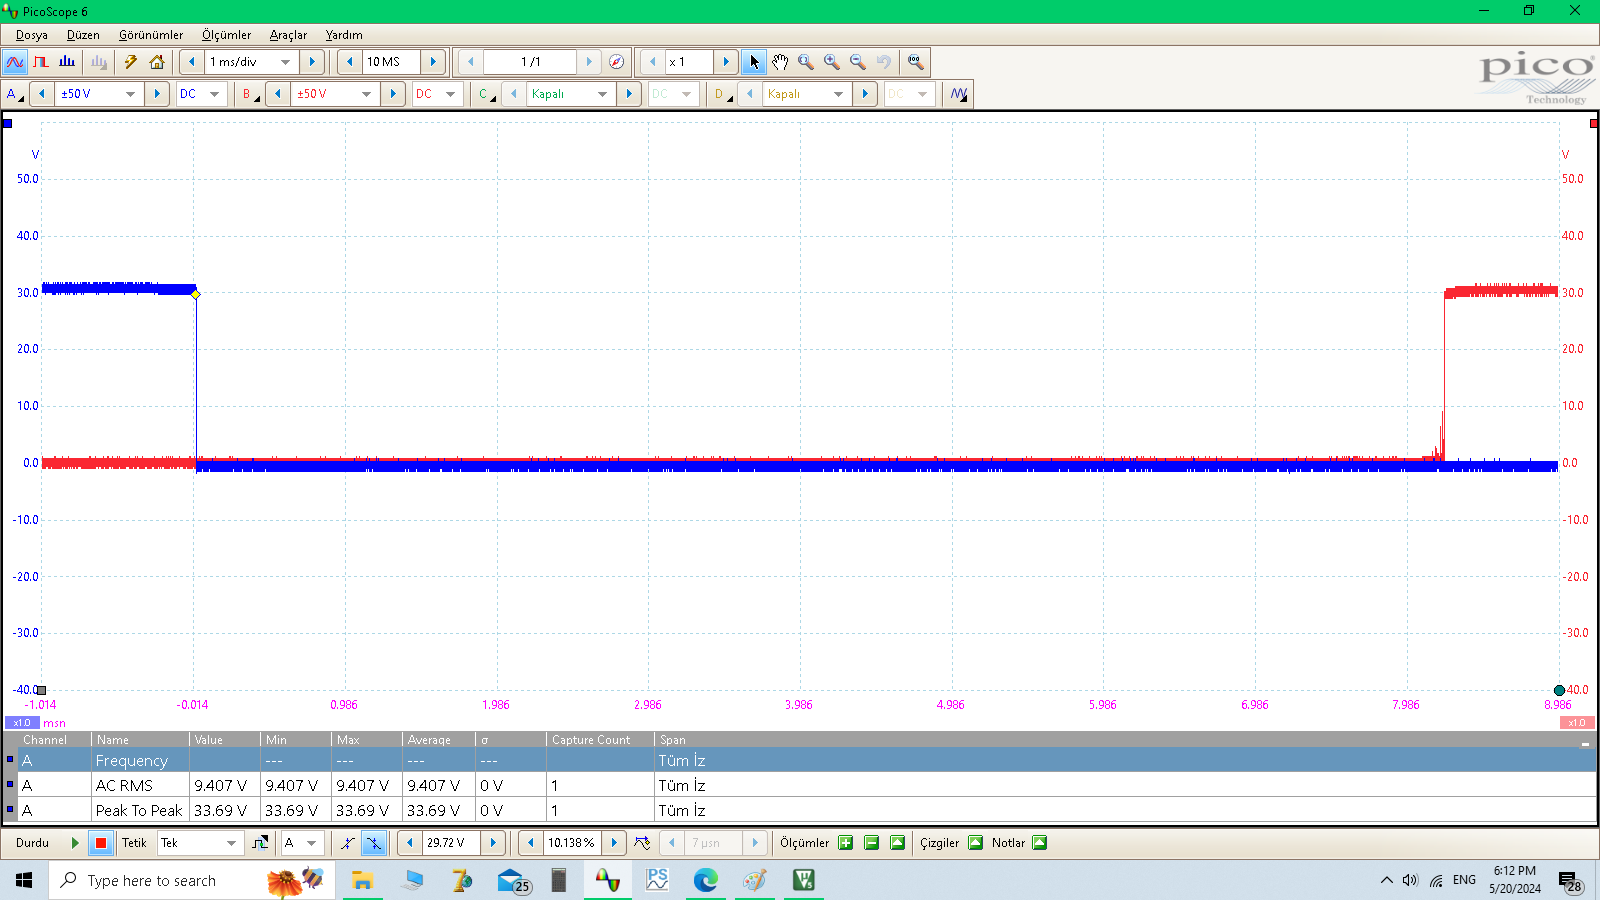Select the Peak To Peak measurement row
The width and height of the screenshot is (1600, 900).
pyautogui.click(x=800, y=811)
